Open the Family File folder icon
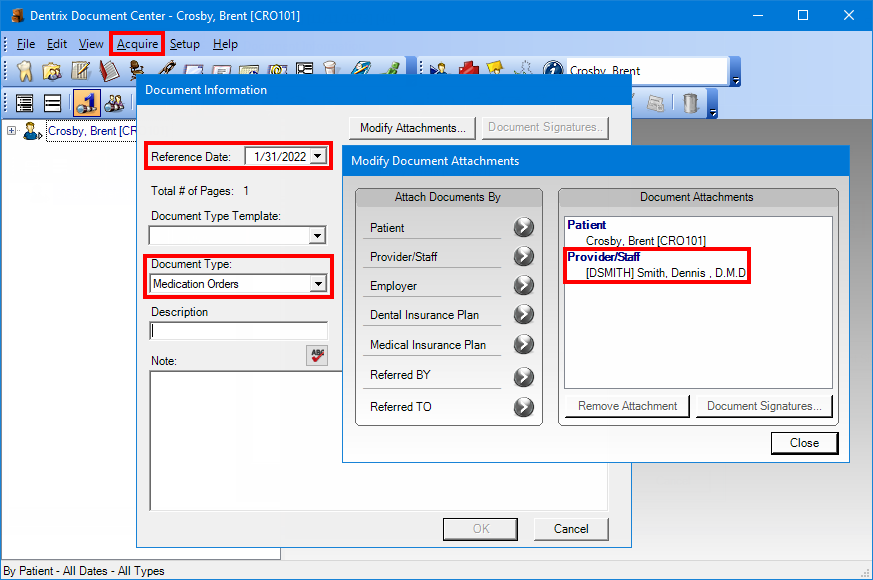 52,71
